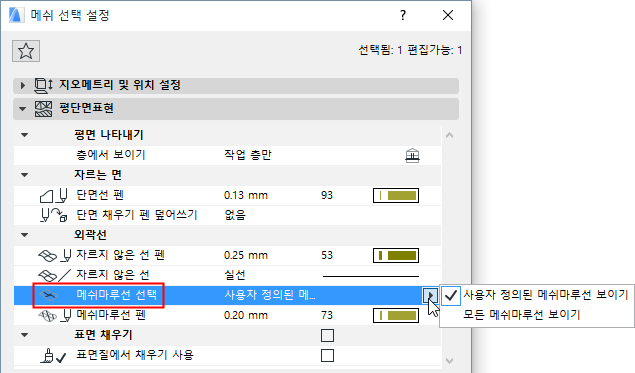Click the 단면 채우기 펜 덮어쓰기 icon

53,215
